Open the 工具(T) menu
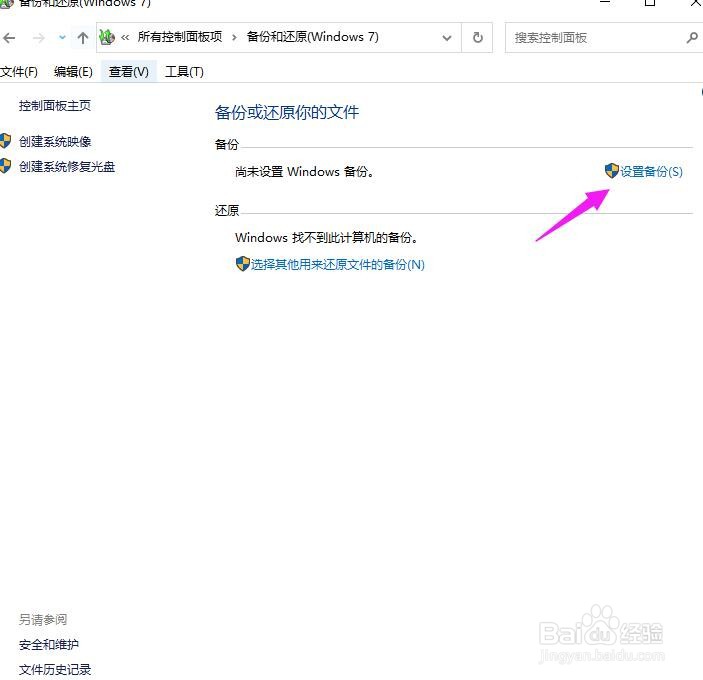 pos(184,72)
